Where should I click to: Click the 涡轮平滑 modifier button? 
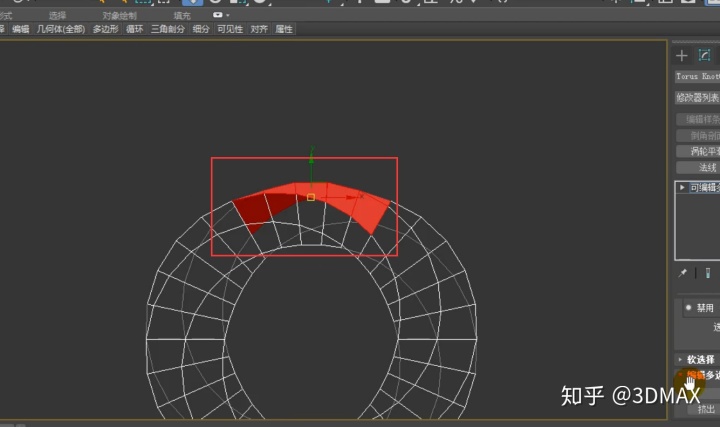[x=698, y=152]
